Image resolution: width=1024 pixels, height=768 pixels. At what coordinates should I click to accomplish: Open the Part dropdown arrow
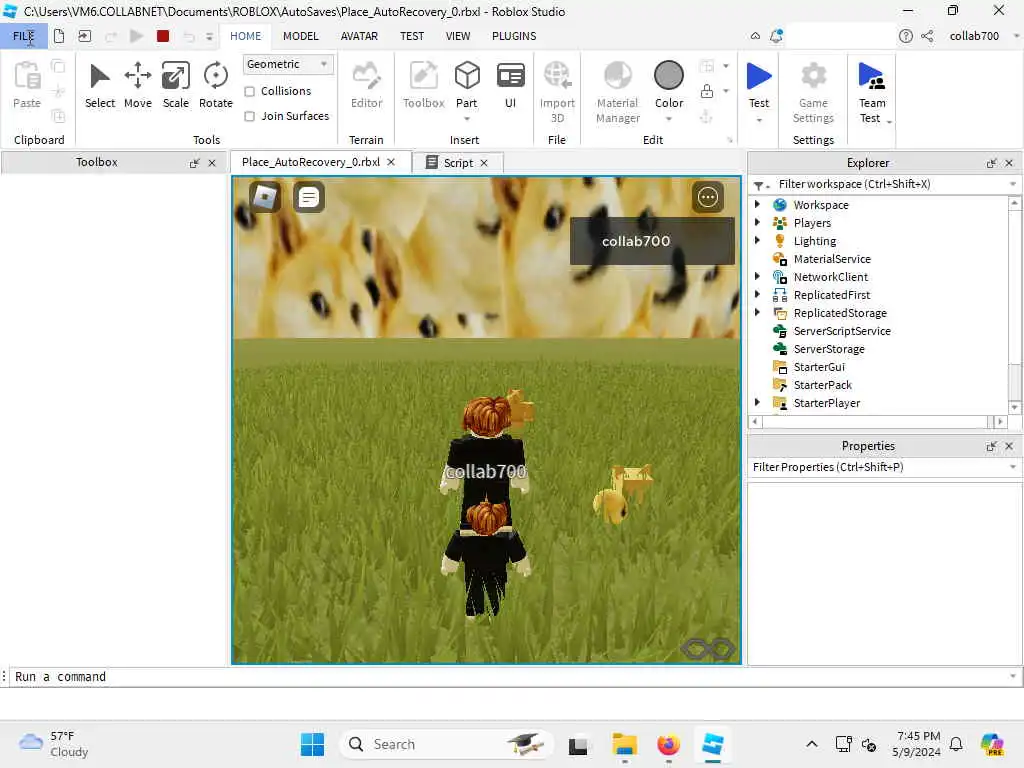click(466, 119)
